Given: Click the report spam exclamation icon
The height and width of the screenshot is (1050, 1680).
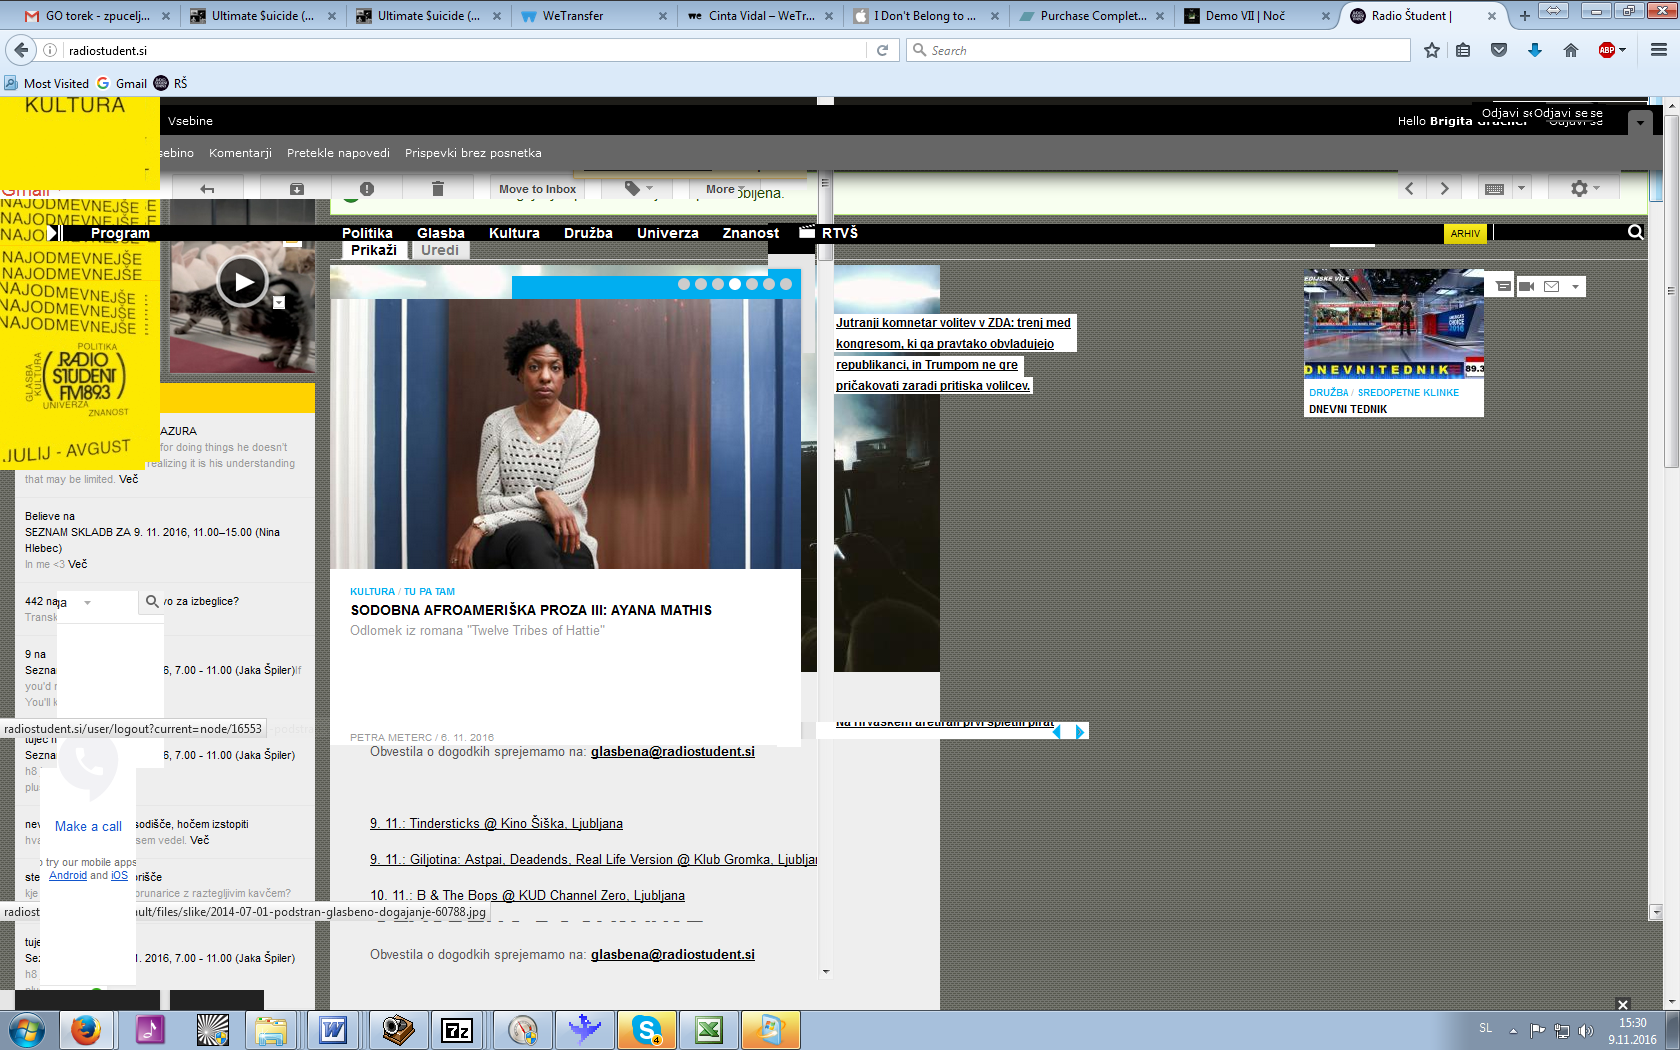Looking at the screenshot, I should 367,189.
